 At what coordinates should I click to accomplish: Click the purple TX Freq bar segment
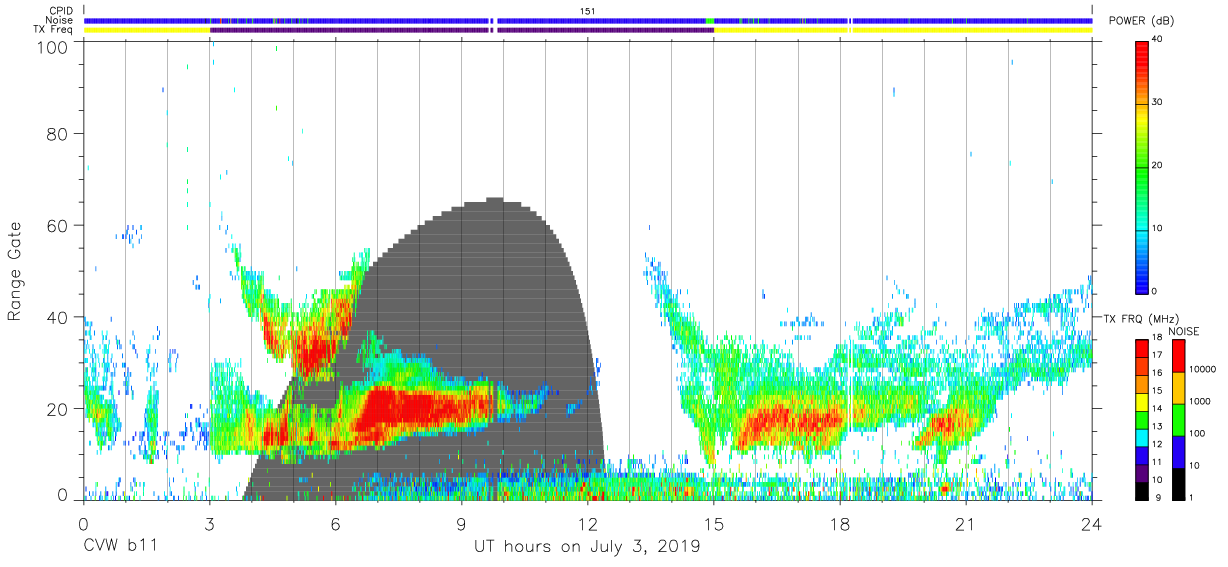[x=461, y=30]
